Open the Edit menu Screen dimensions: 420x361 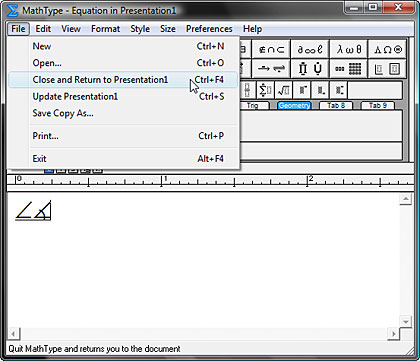pos(43,29)
